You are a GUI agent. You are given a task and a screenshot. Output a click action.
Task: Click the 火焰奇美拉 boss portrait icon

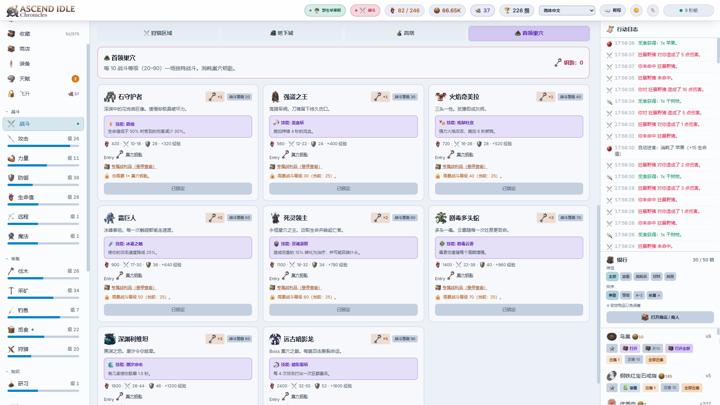point(441,96)
